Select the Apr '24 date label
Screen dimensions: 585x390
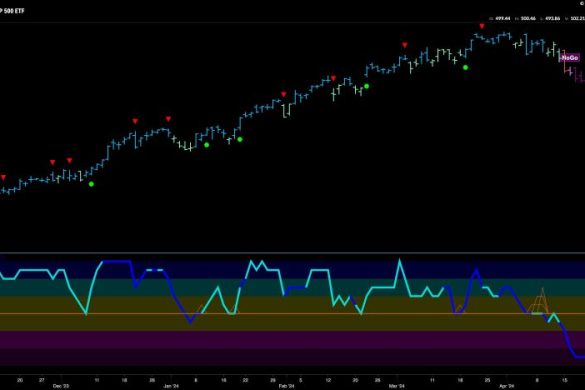(x=507, y=386)
